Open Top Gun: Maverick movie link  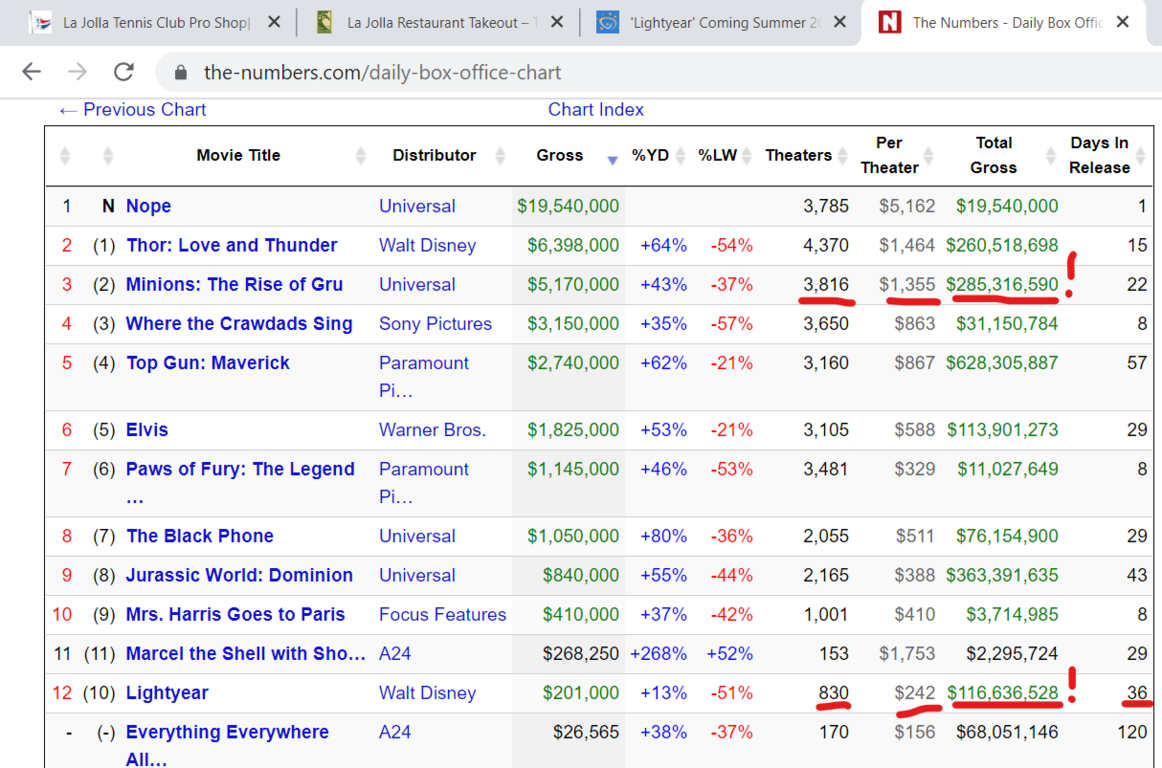coord(207,363)
